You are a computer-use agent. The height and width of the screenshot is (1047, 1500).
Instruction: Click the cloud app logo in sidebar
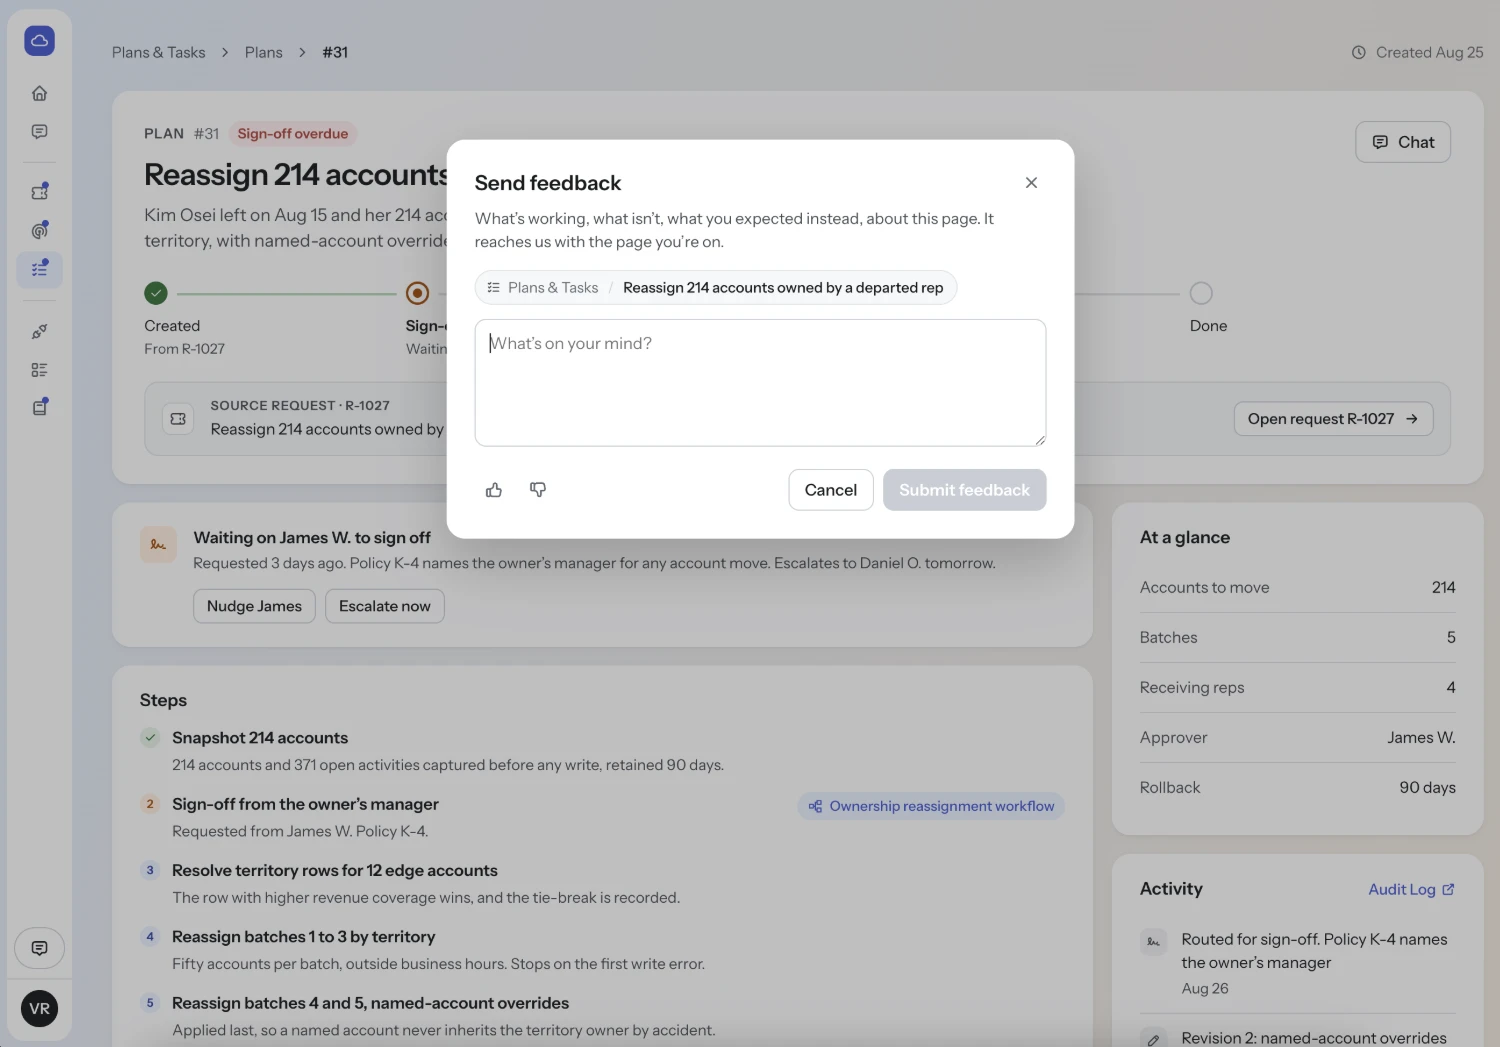(39, 41)
